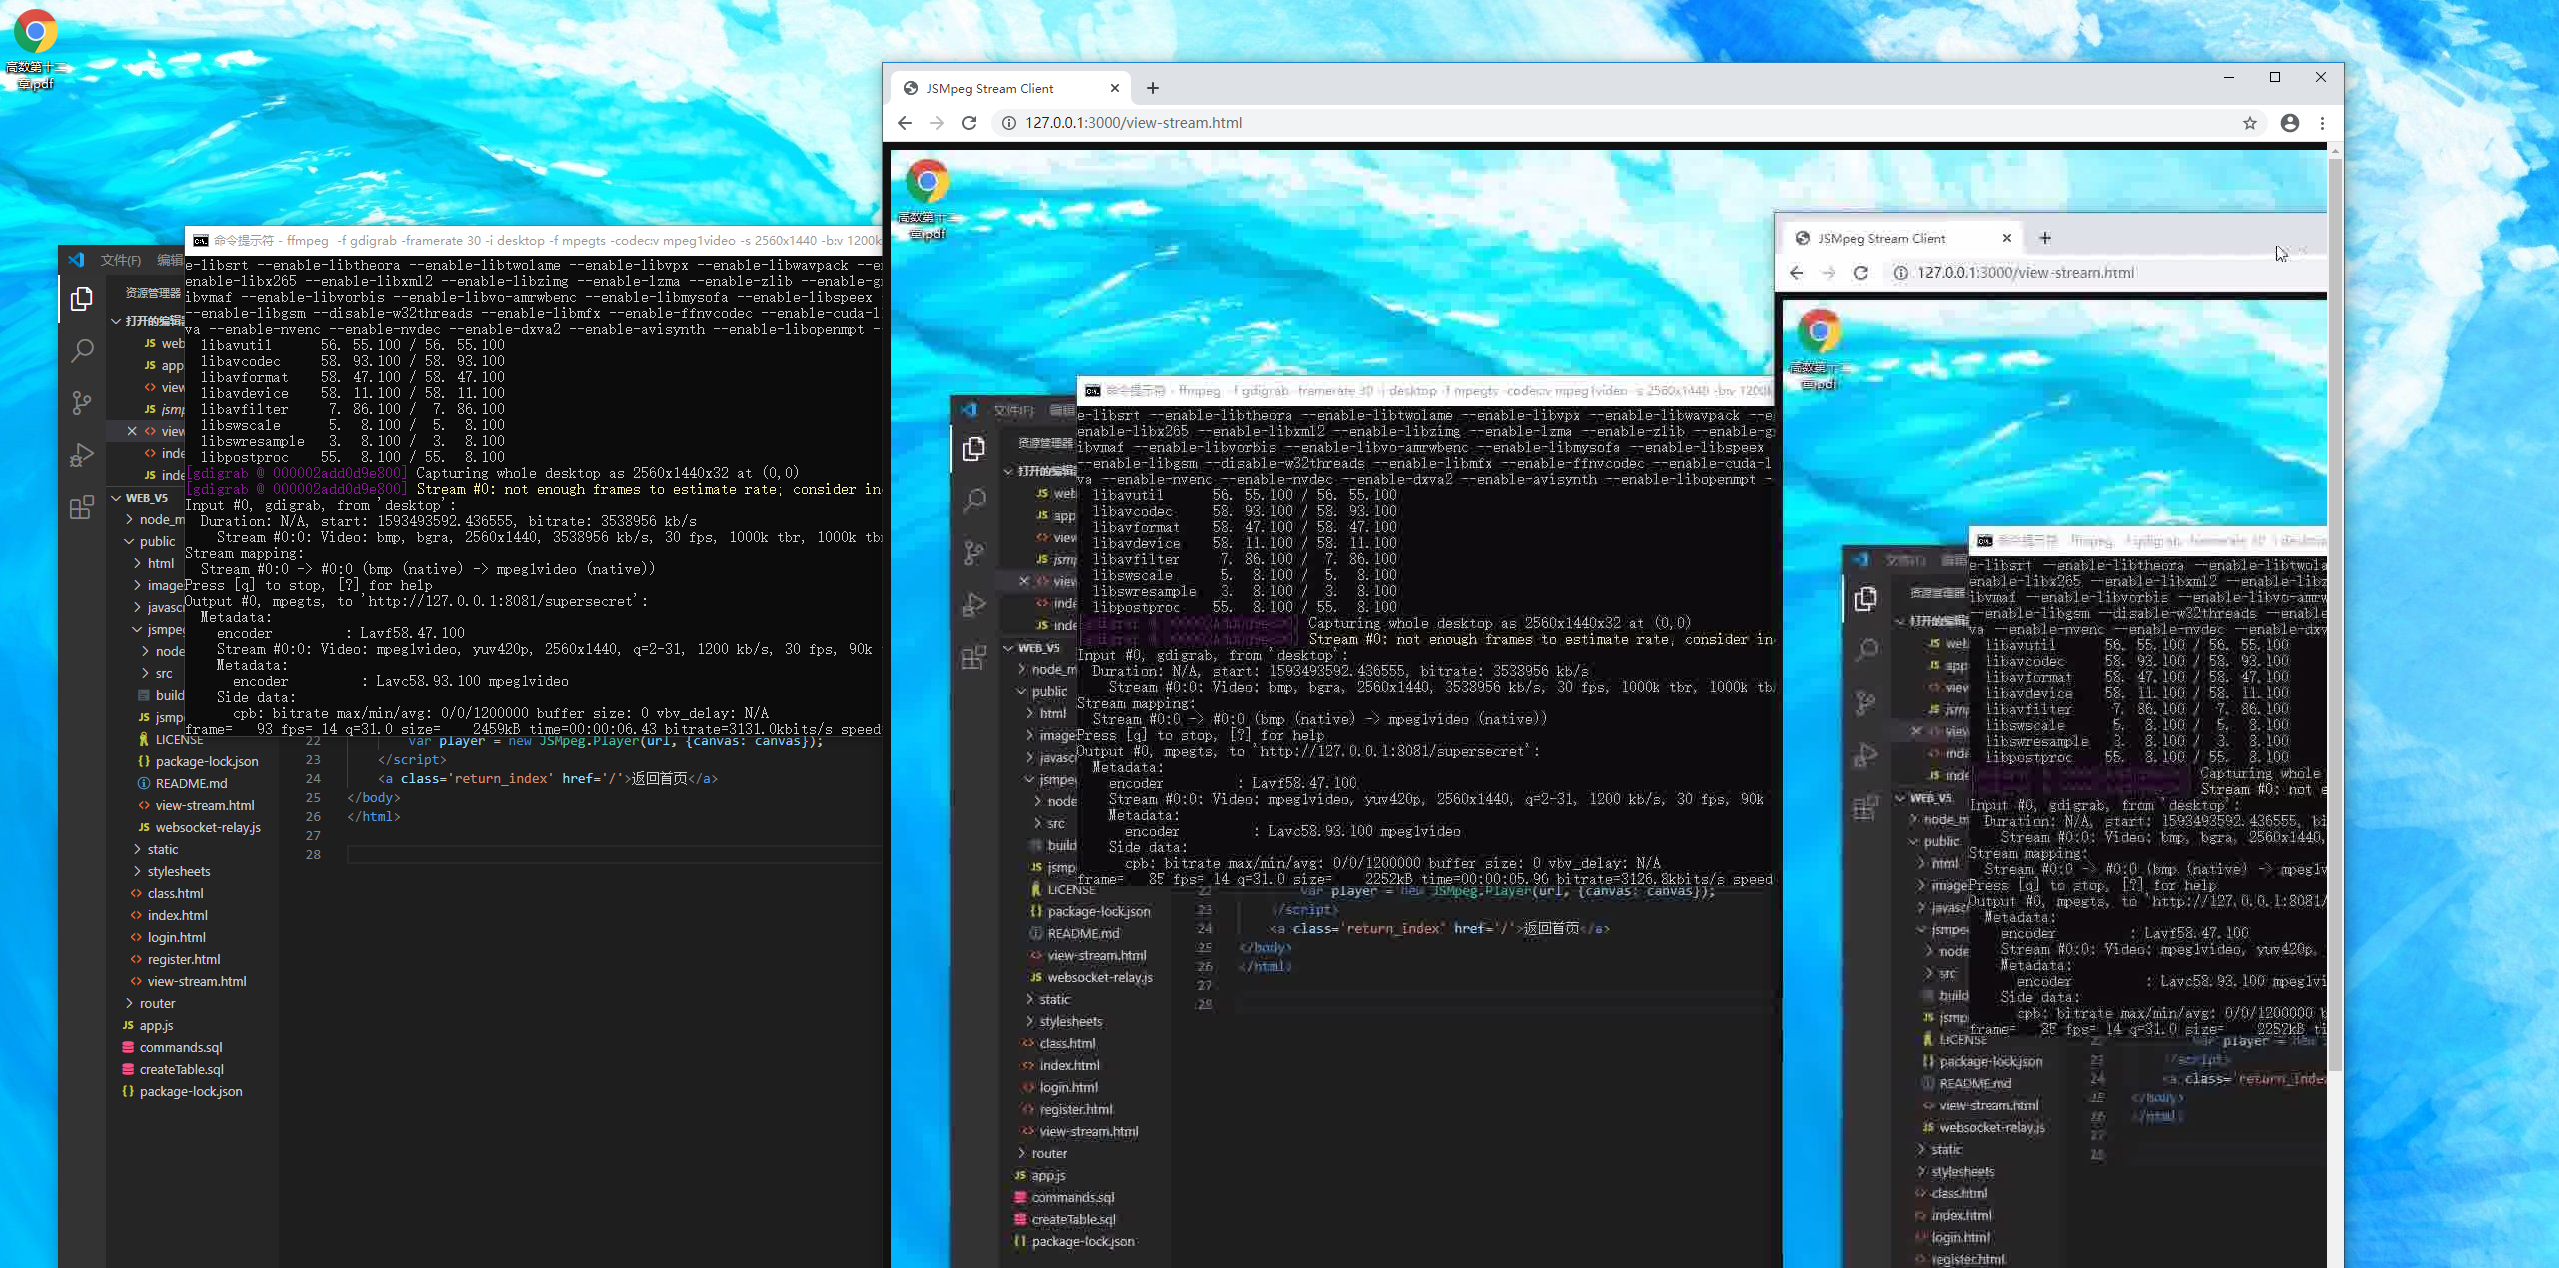Screen dimensions: 2559x1268
Task: Open Search in leftmost VS Code activity bar
Action: point(82,351)
